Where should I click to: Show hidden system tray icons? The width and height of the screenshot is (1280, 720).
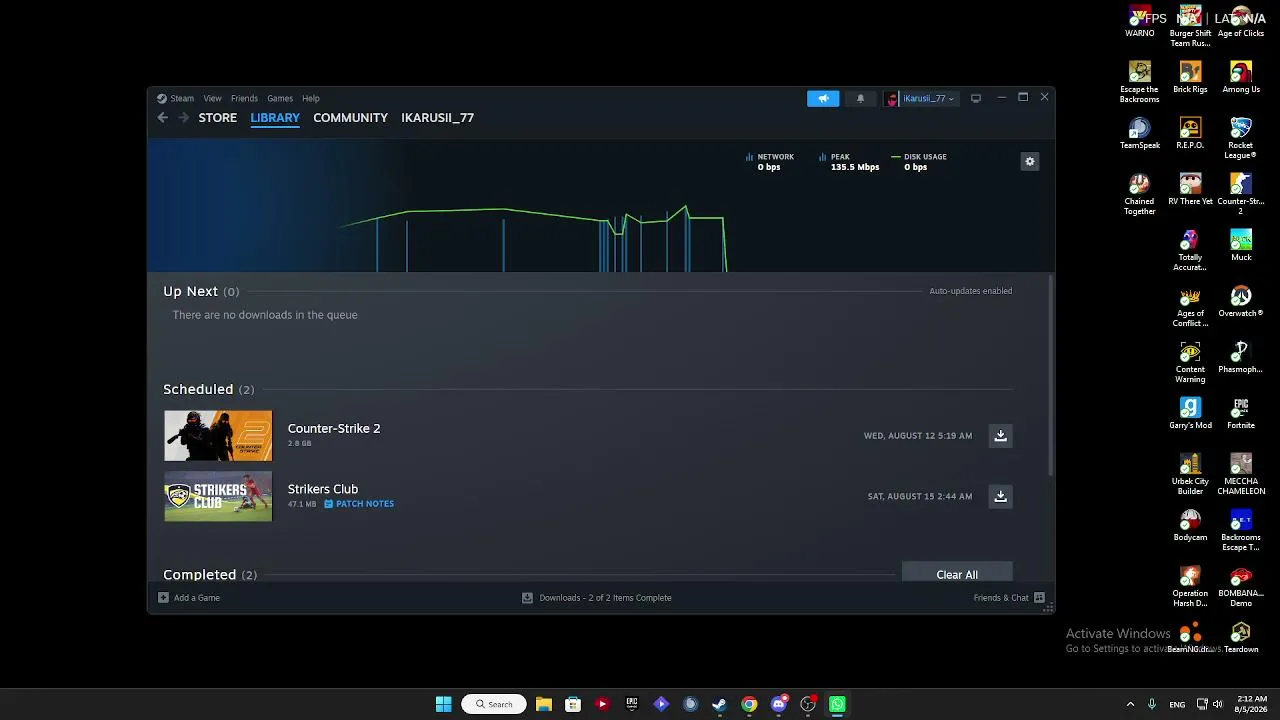(x=1130, y=704)
